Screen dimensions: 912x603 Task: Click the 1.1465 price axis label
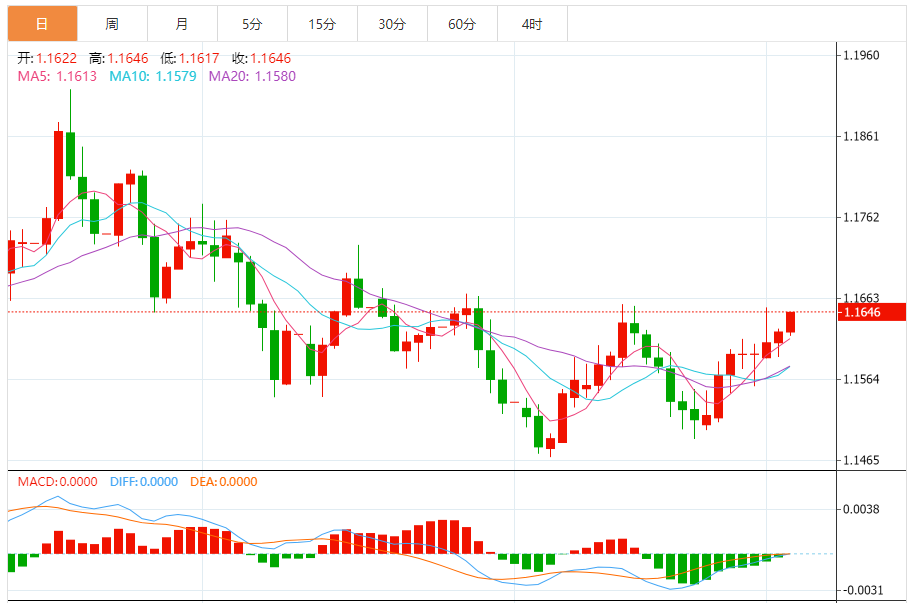point(861,460)
